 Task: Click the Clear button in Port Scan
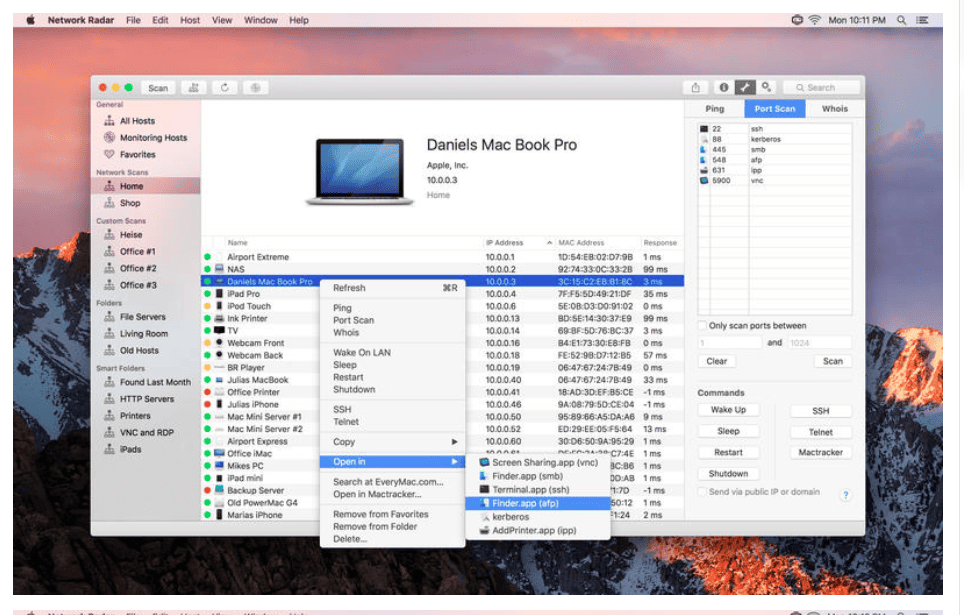click(x=716, y=362)
